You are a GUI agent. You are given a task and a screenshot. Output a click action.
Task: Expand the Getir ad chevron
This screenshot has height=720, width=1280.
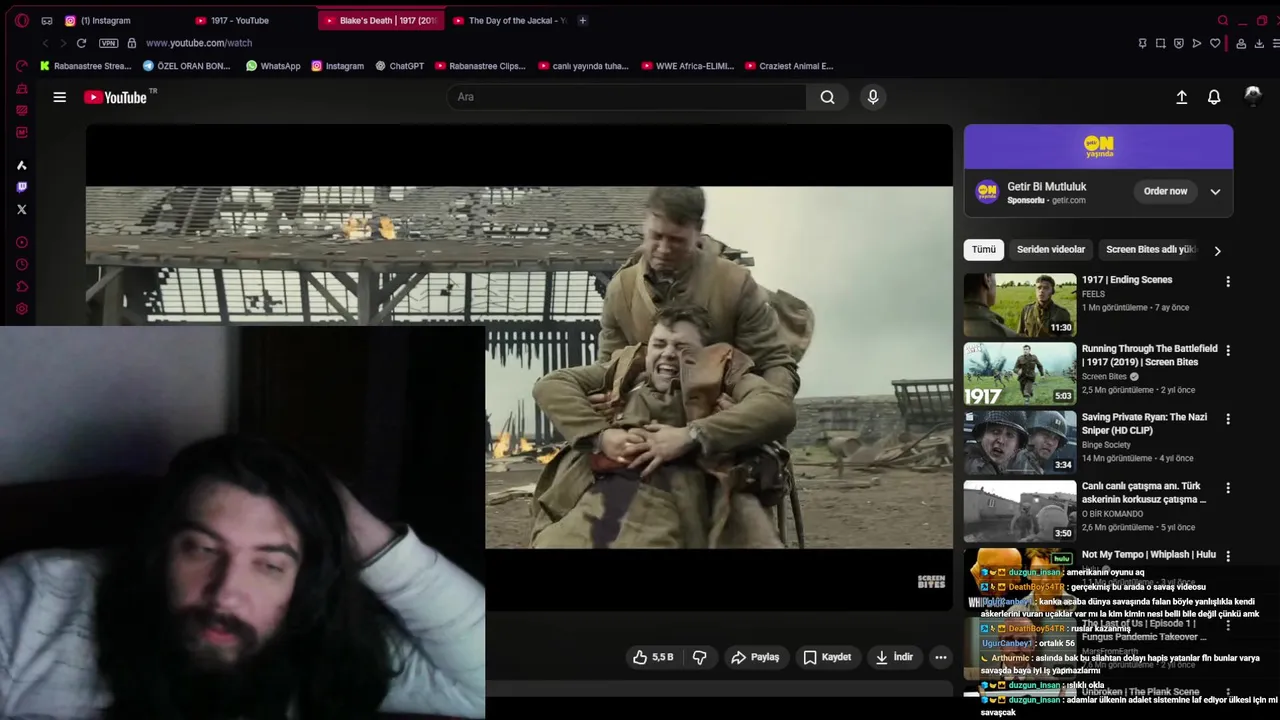1215,191
